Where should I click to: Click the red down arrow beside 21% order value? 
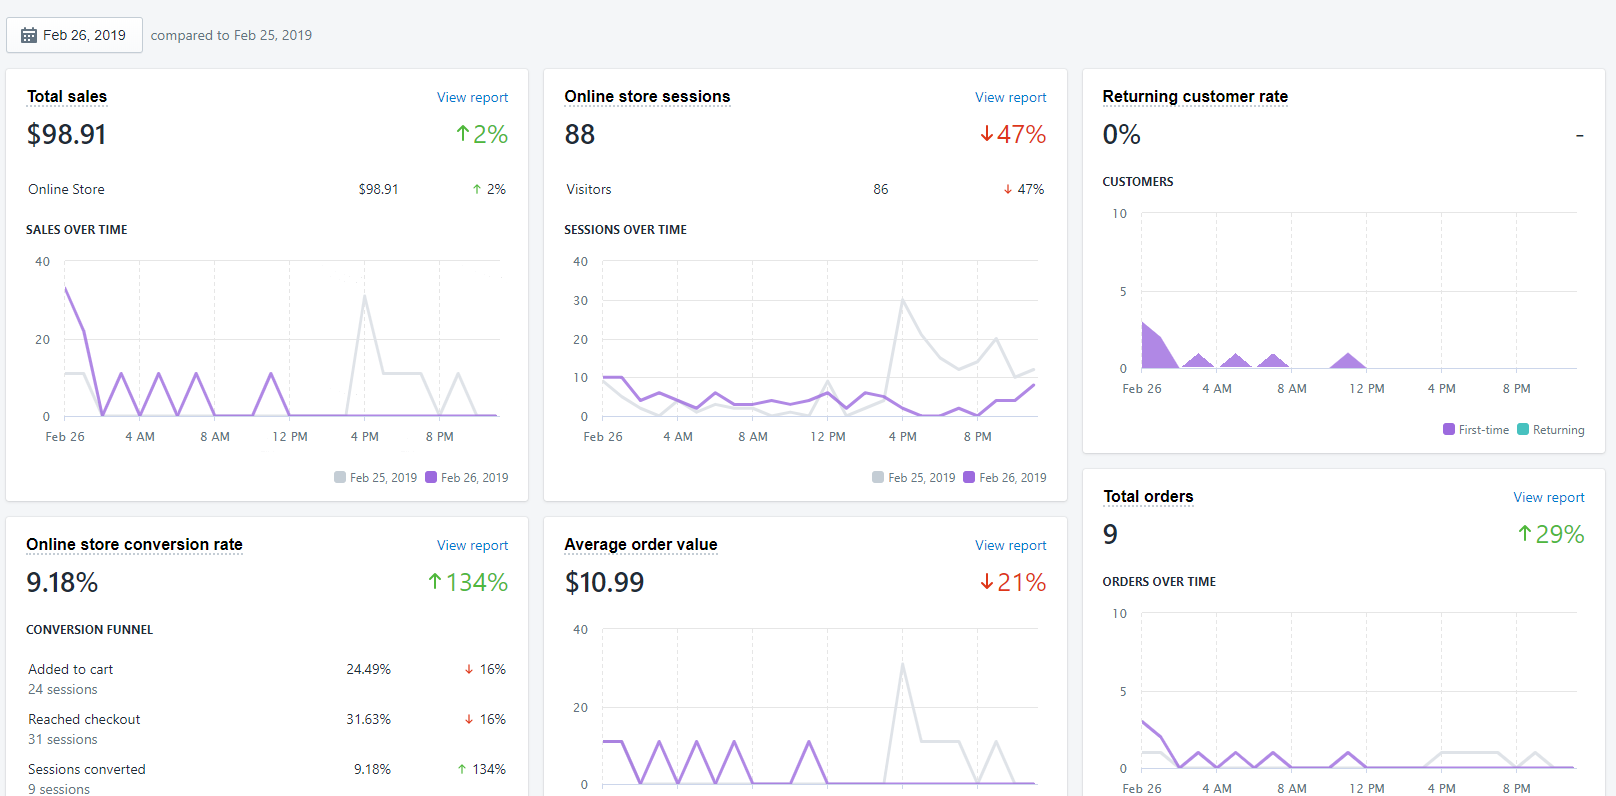pos(987,582)
